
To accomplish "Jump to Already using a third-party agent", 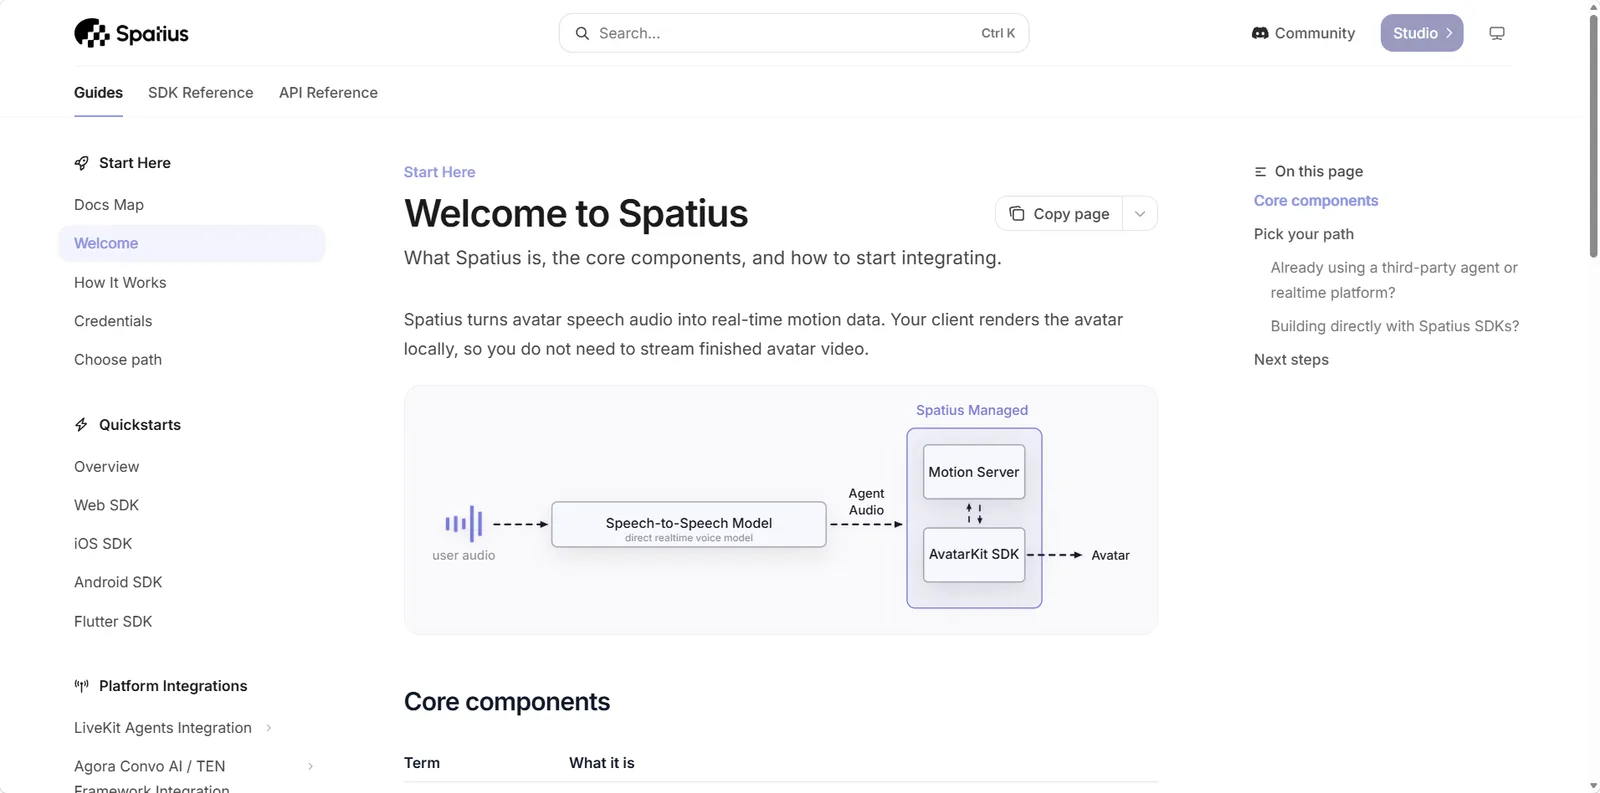I will coord(1394,280).
